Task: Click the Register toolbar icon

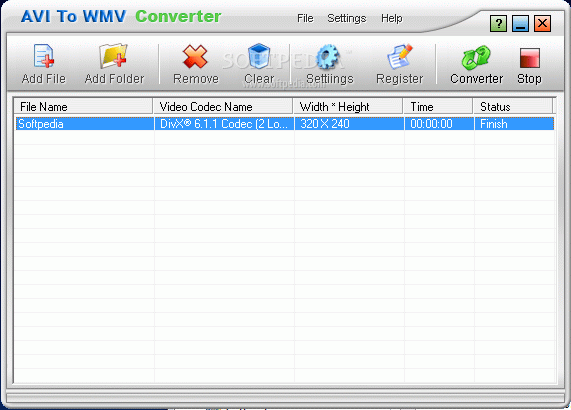Action: click(399, 57)
